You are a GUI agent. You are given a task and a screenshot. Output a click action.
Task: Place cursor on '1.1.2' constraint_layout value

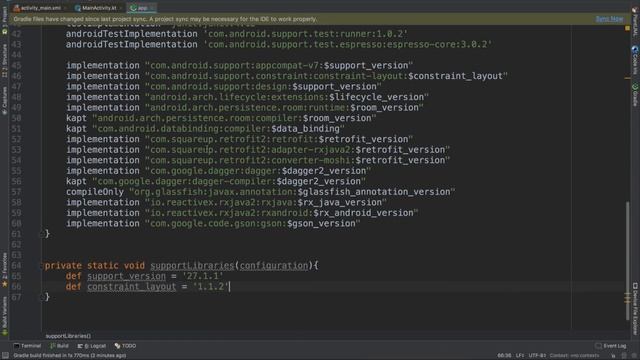point(211,287)
